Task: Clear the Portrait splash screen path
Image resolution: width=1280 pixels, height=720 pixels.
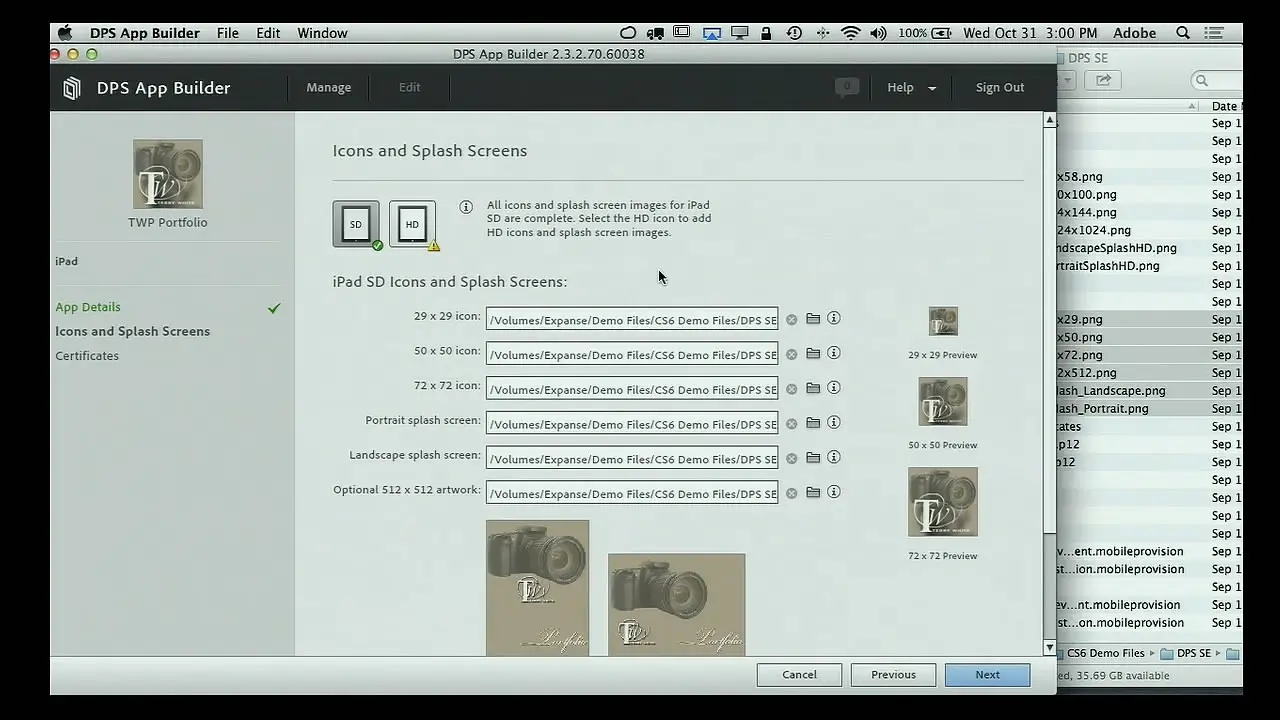Action: click(x=792, y=424)
